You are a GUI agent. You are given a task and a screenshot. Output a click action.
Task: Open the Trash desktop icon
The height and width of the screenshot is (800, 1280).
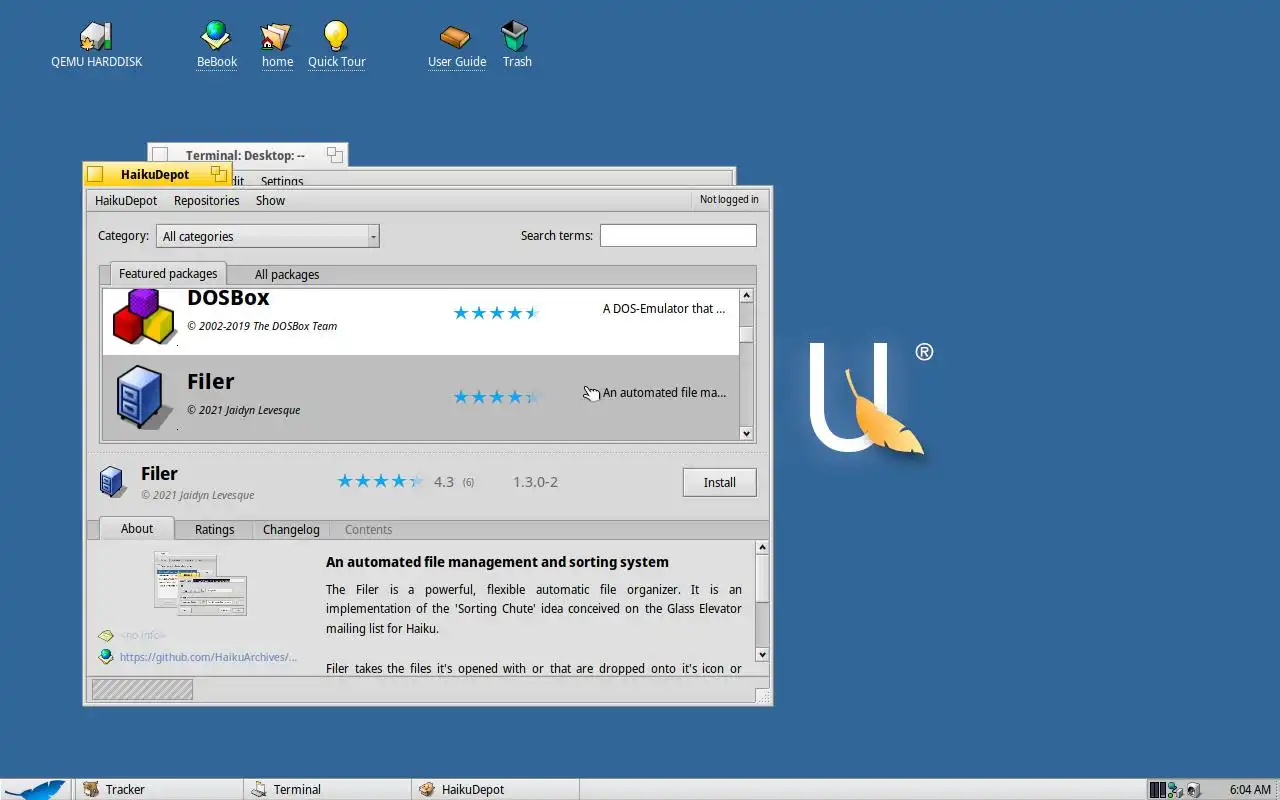click(515, 36)
